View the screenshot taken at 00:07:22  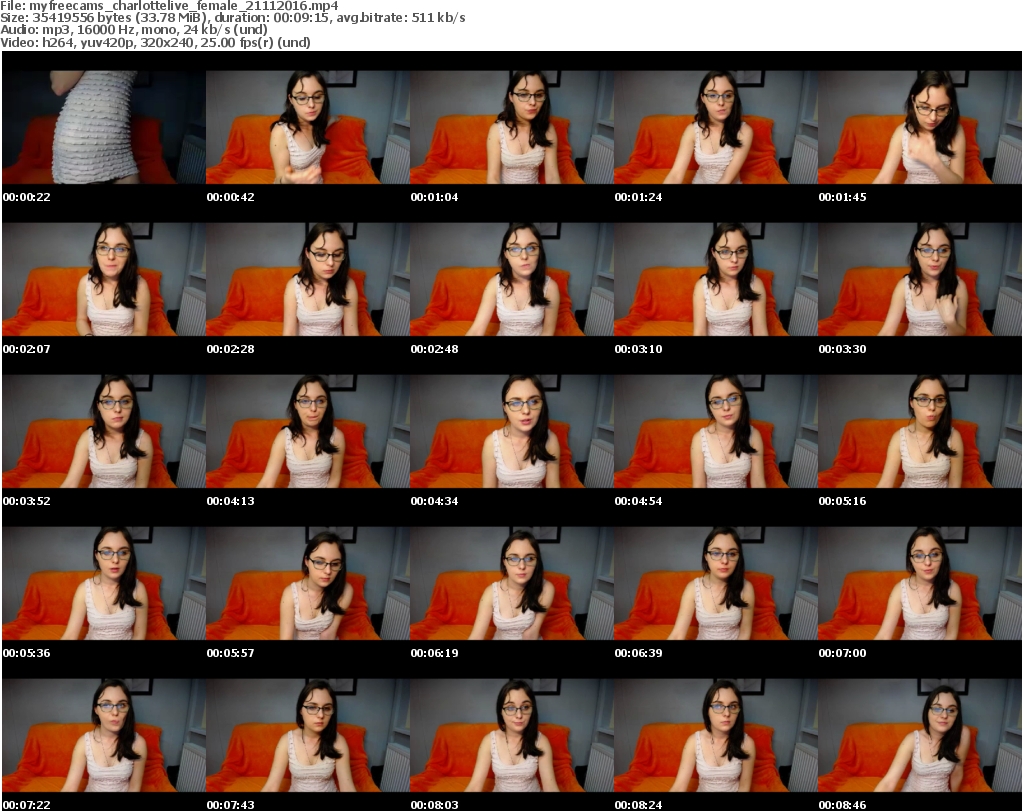pyautogui.click(x=104, y=735)
